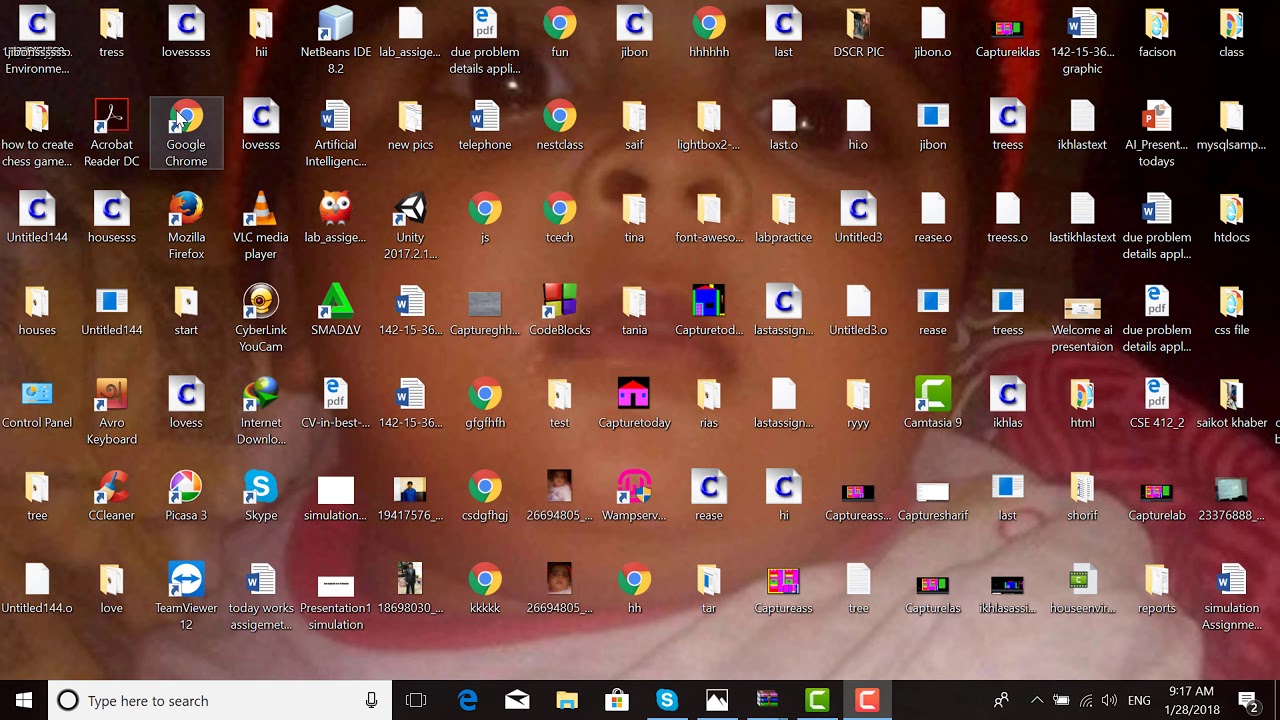Image resolution: width=1280 pixels, height=720 pixels.
Task: Click the reports folder
Action: (x=1156, y=589)
